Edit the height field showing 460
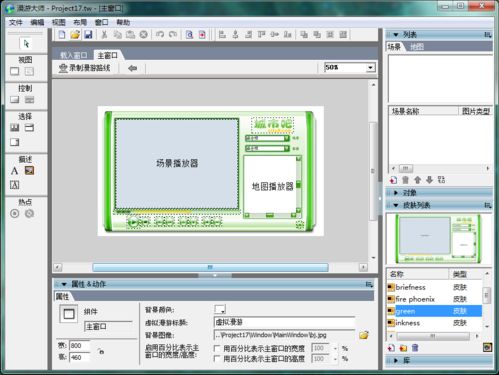The height and width of the screenshot is (375, 499). coord(79,357)
